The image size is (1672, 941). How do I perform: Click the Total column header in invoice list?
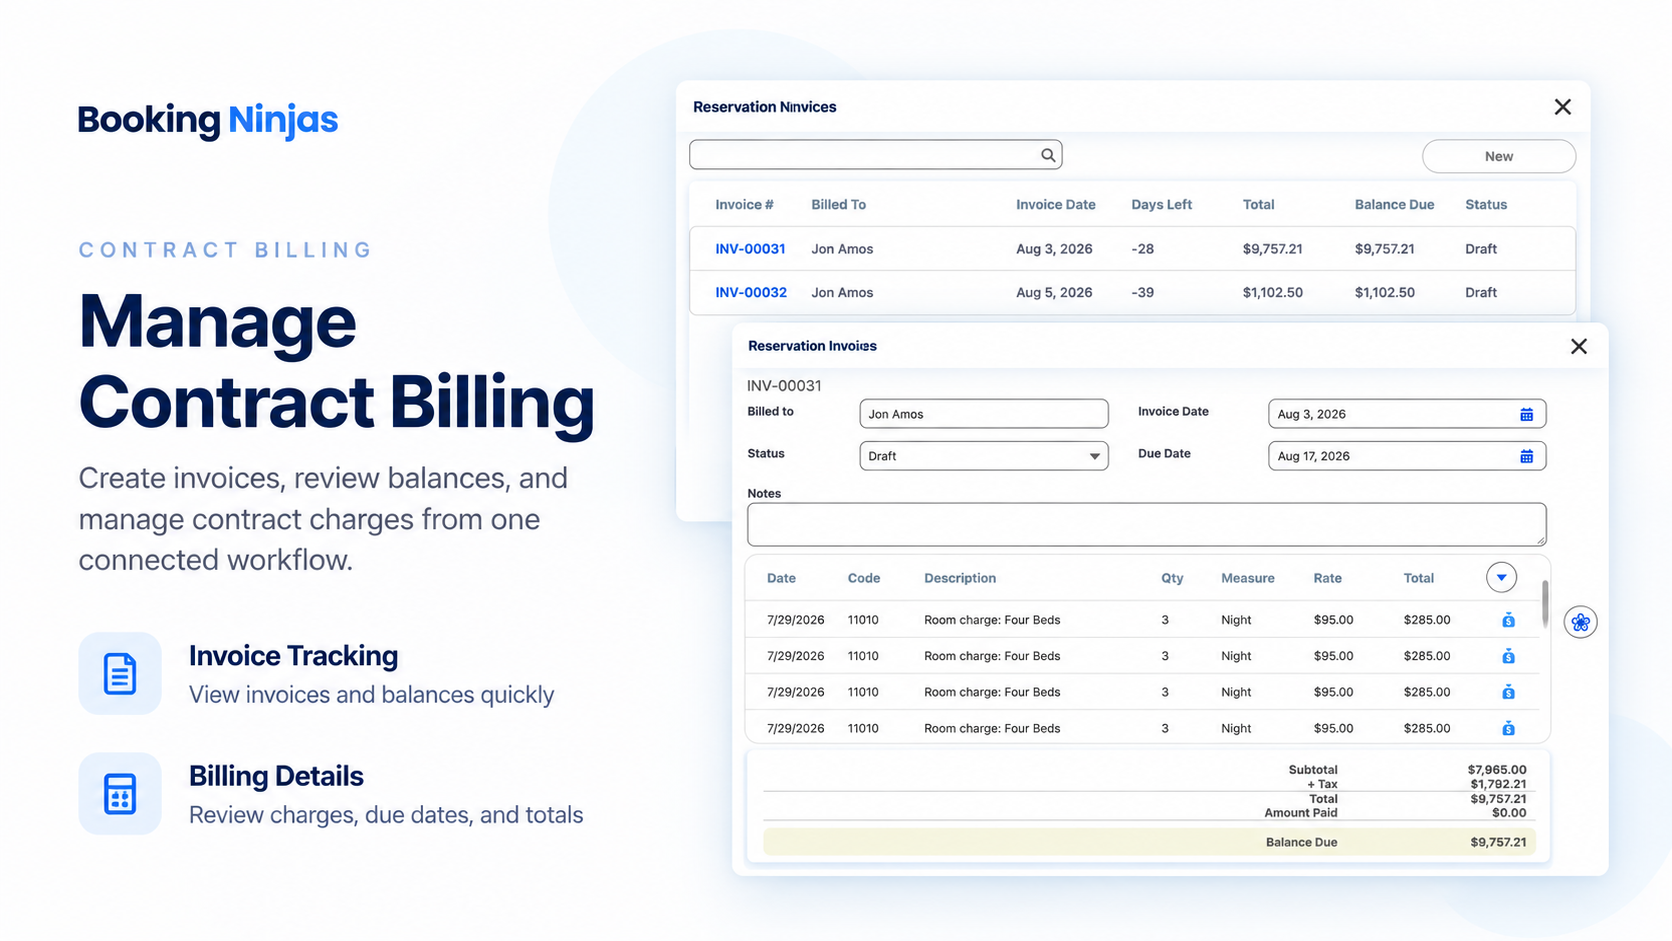point(1258,205)
